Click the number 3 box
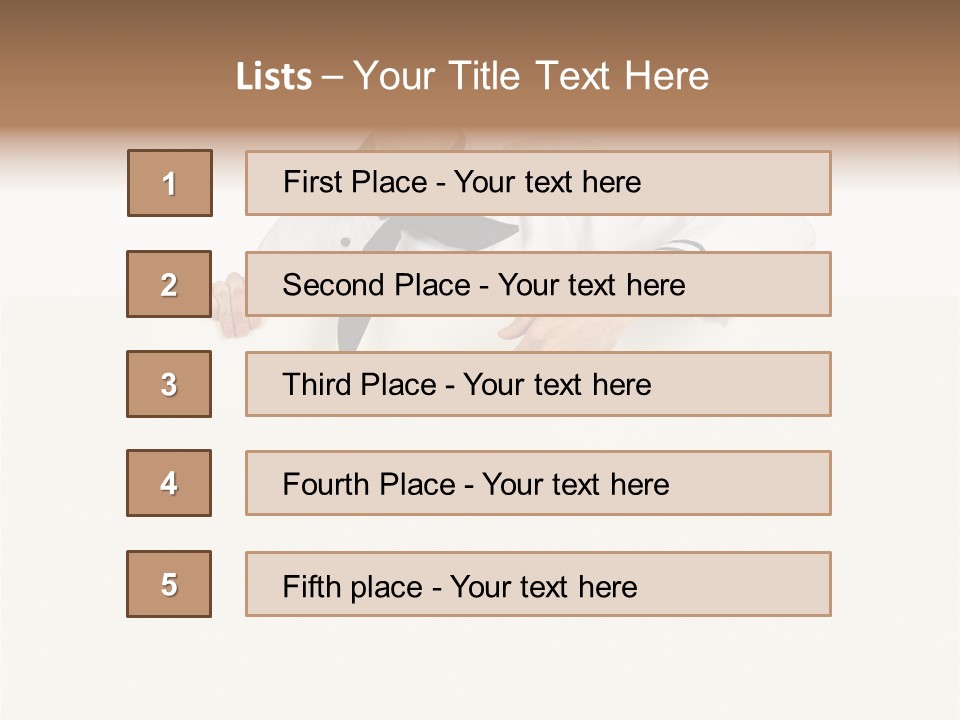Viewport: 960px width, 720px height. pos(169,384)
